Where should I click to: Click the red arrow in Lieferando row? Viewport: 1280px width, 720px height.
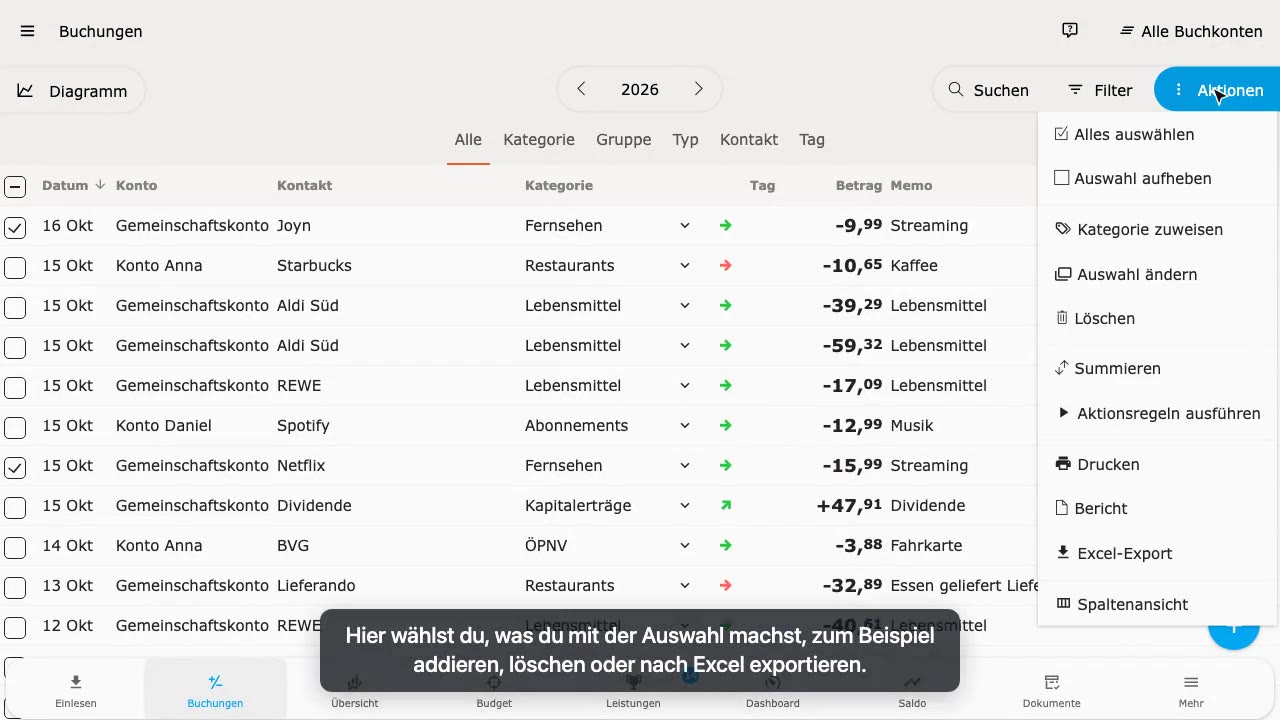726,586
